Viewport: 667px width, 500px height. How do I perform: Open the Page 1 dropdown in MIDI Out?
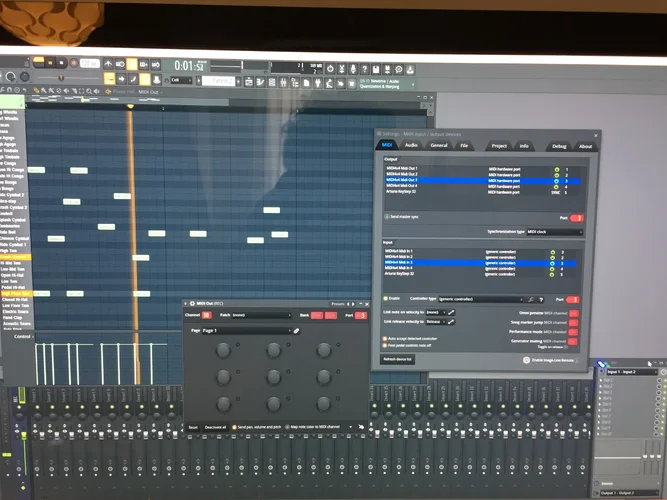247,331
